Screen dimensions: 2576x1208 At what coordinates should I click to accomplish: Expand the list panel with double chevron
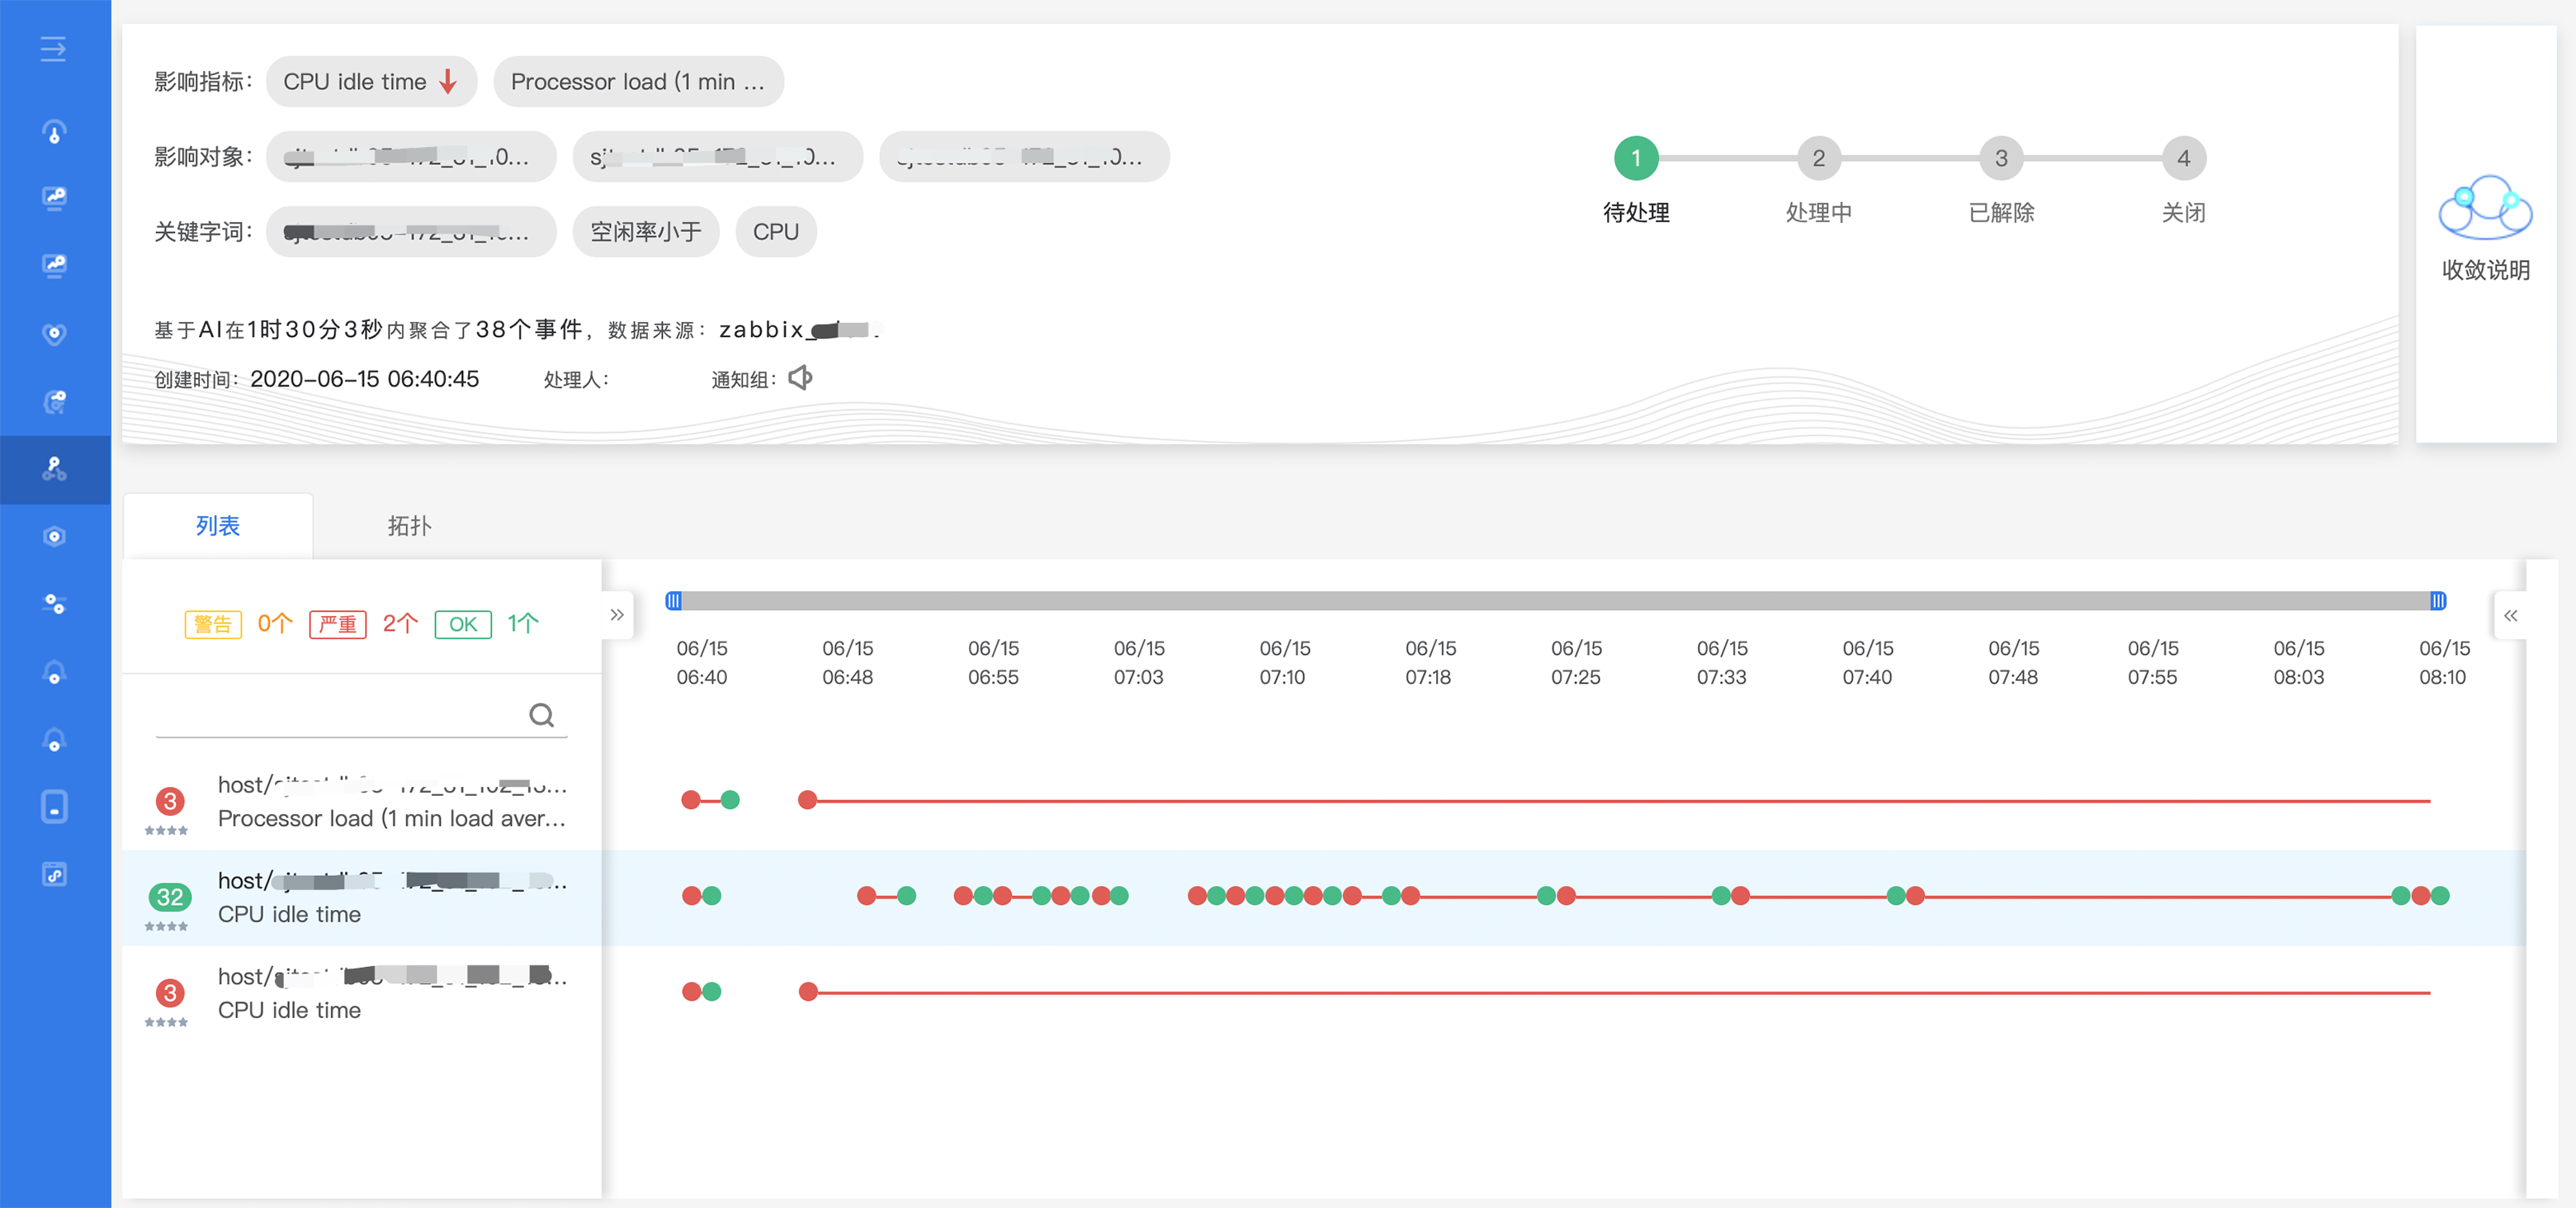[x=617, y=614]
